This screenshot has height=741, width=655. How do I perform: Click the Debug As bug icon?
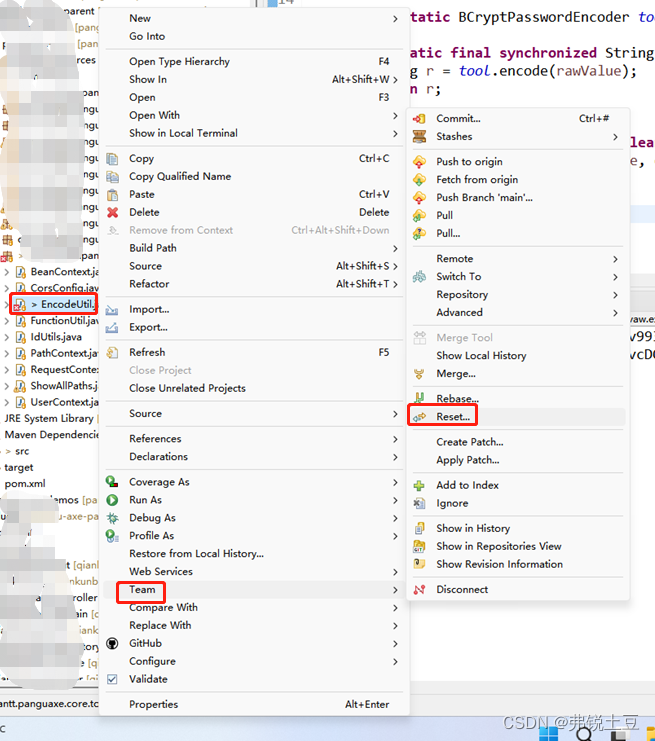tap(112, 518)
